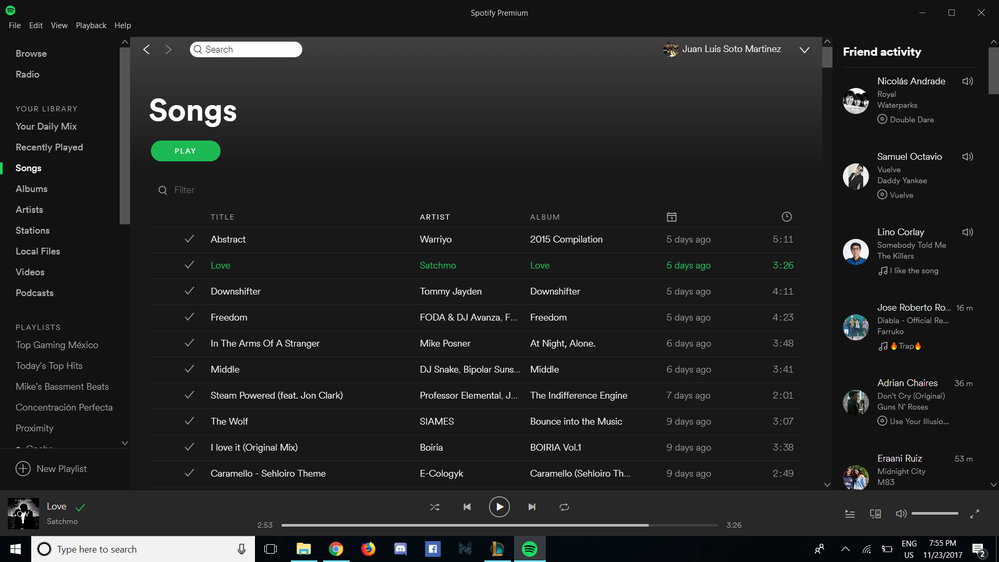
Task: Go to Albums in the library
Action: coord(31,189)
